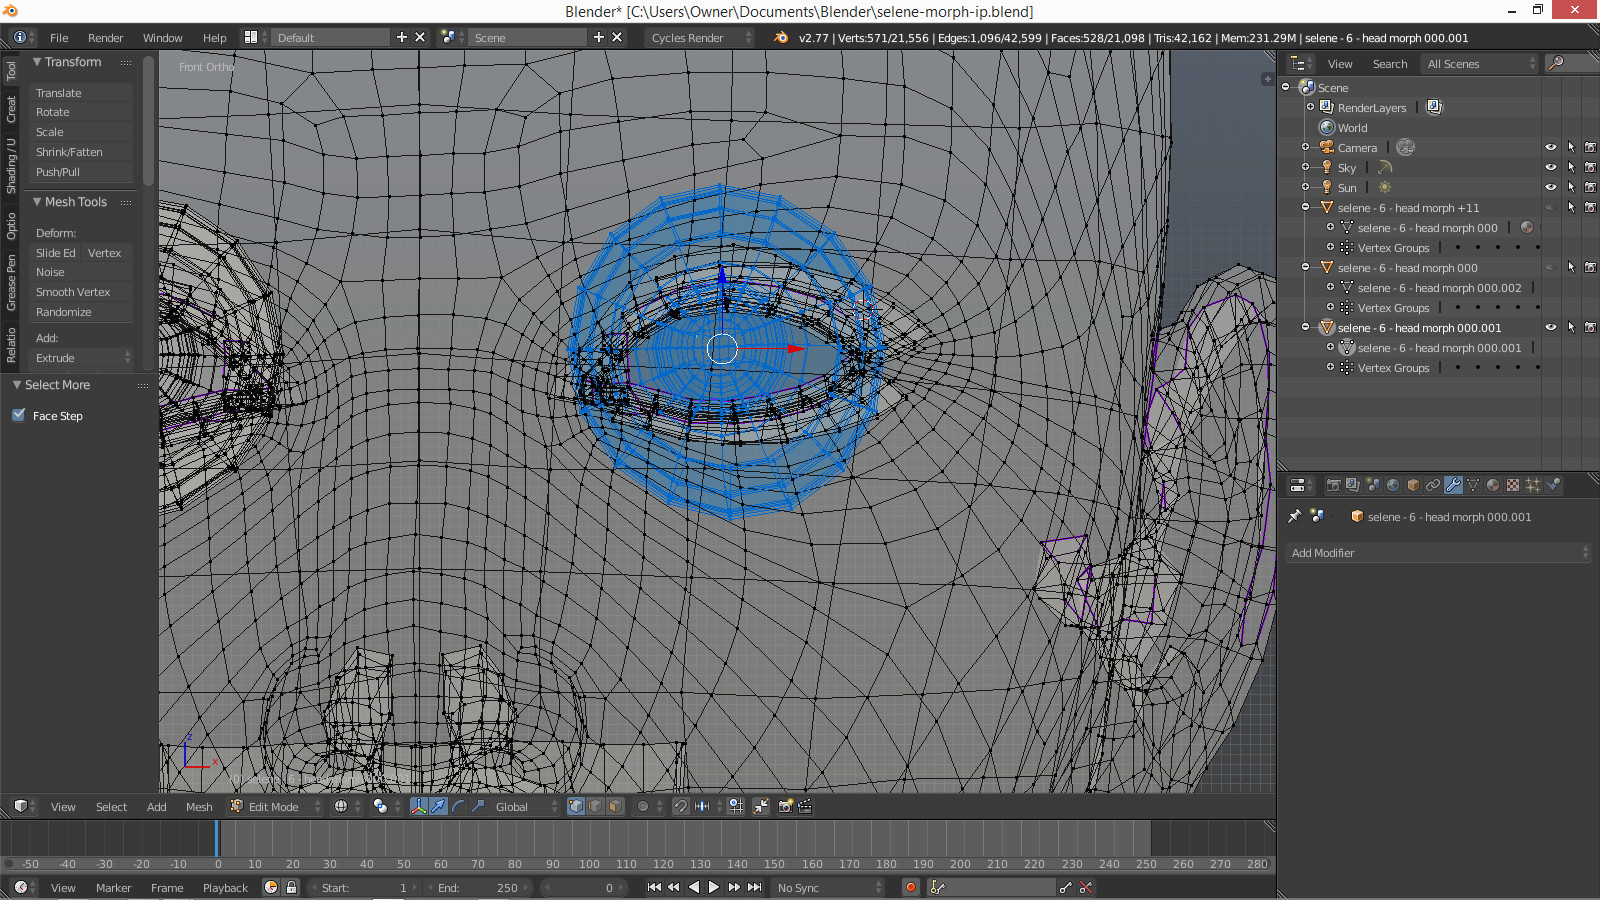This screenshot has height=900, width=1600.
Task: Collapse the Select More operator panel
Action: click(17, 385)
